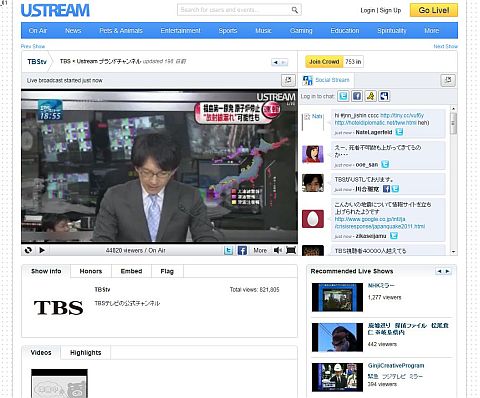Go to Next Show

point(445,46)
